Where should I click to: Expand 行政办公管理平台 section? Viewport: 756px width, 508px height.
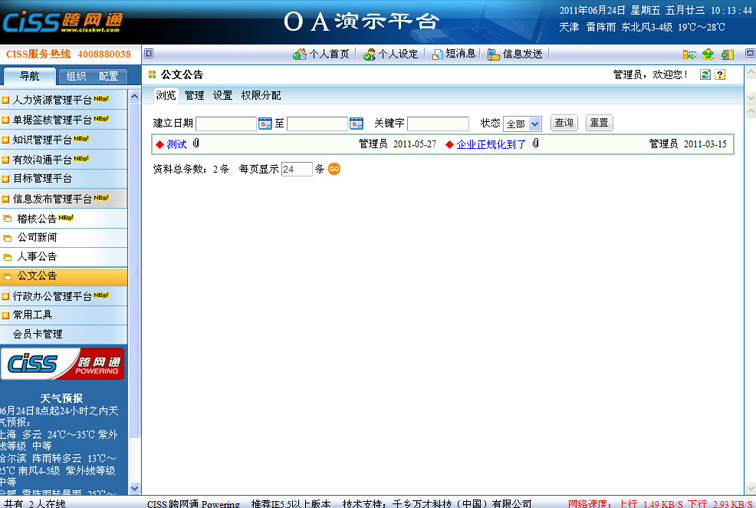[x=64, y=296]
